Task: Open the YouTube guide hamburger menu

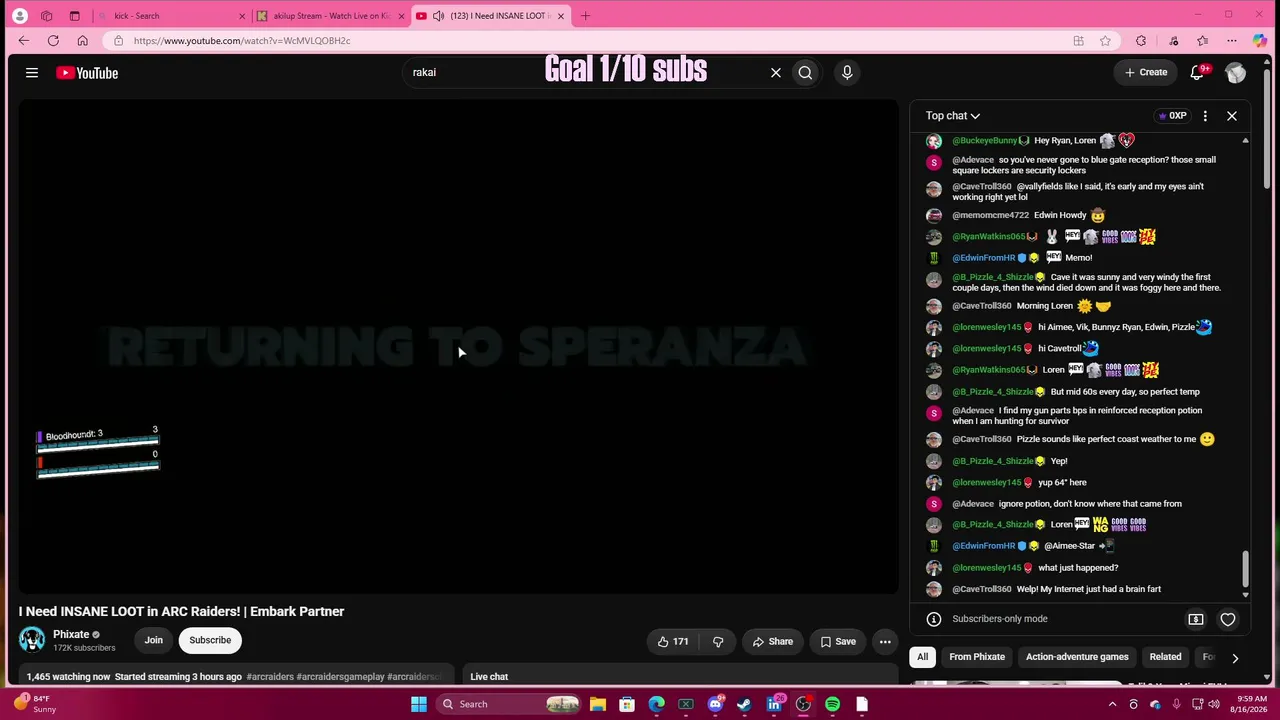Action: click(32, 73)
